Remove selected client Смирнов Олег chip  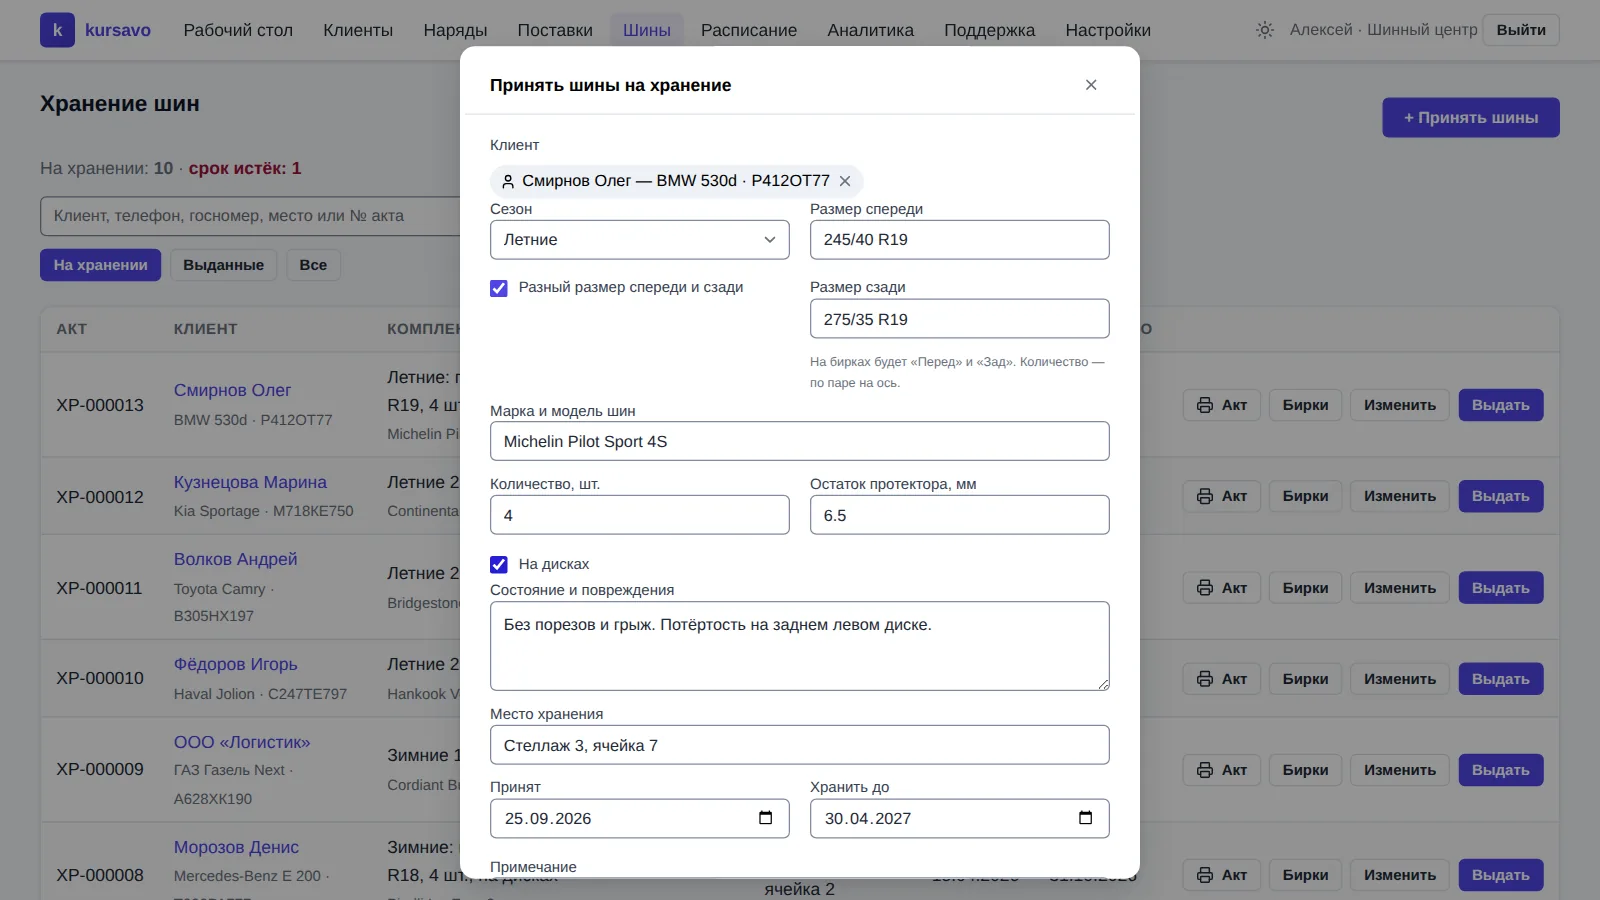[x=845, y=181]
